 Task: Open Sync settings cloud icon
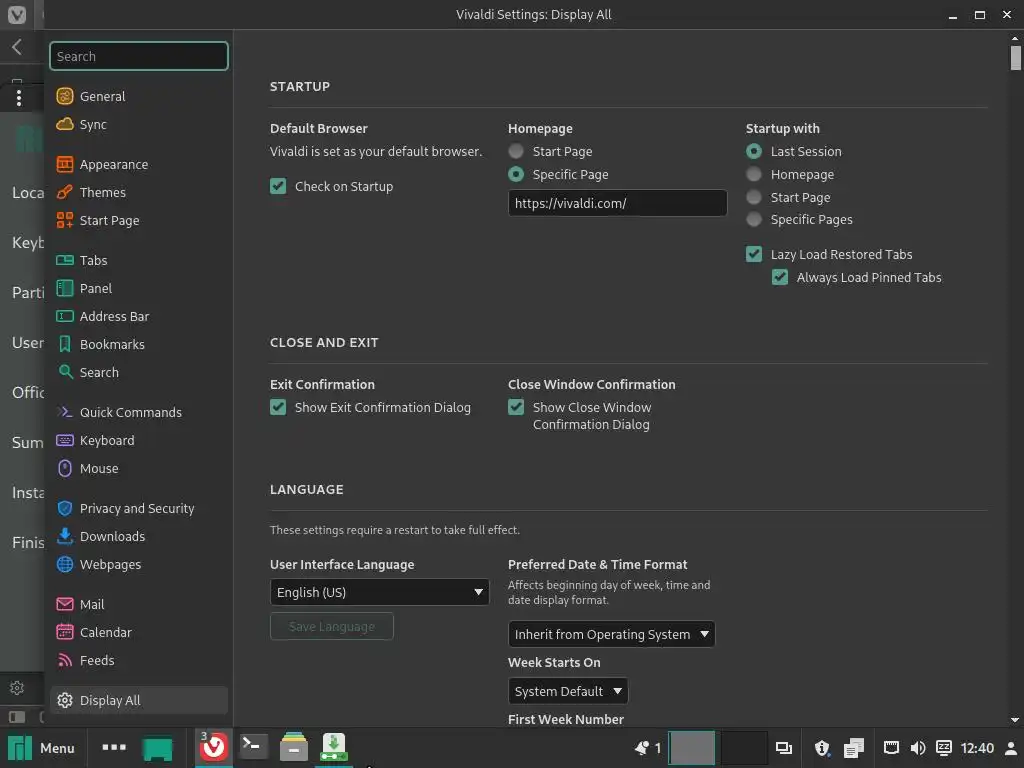65,124
